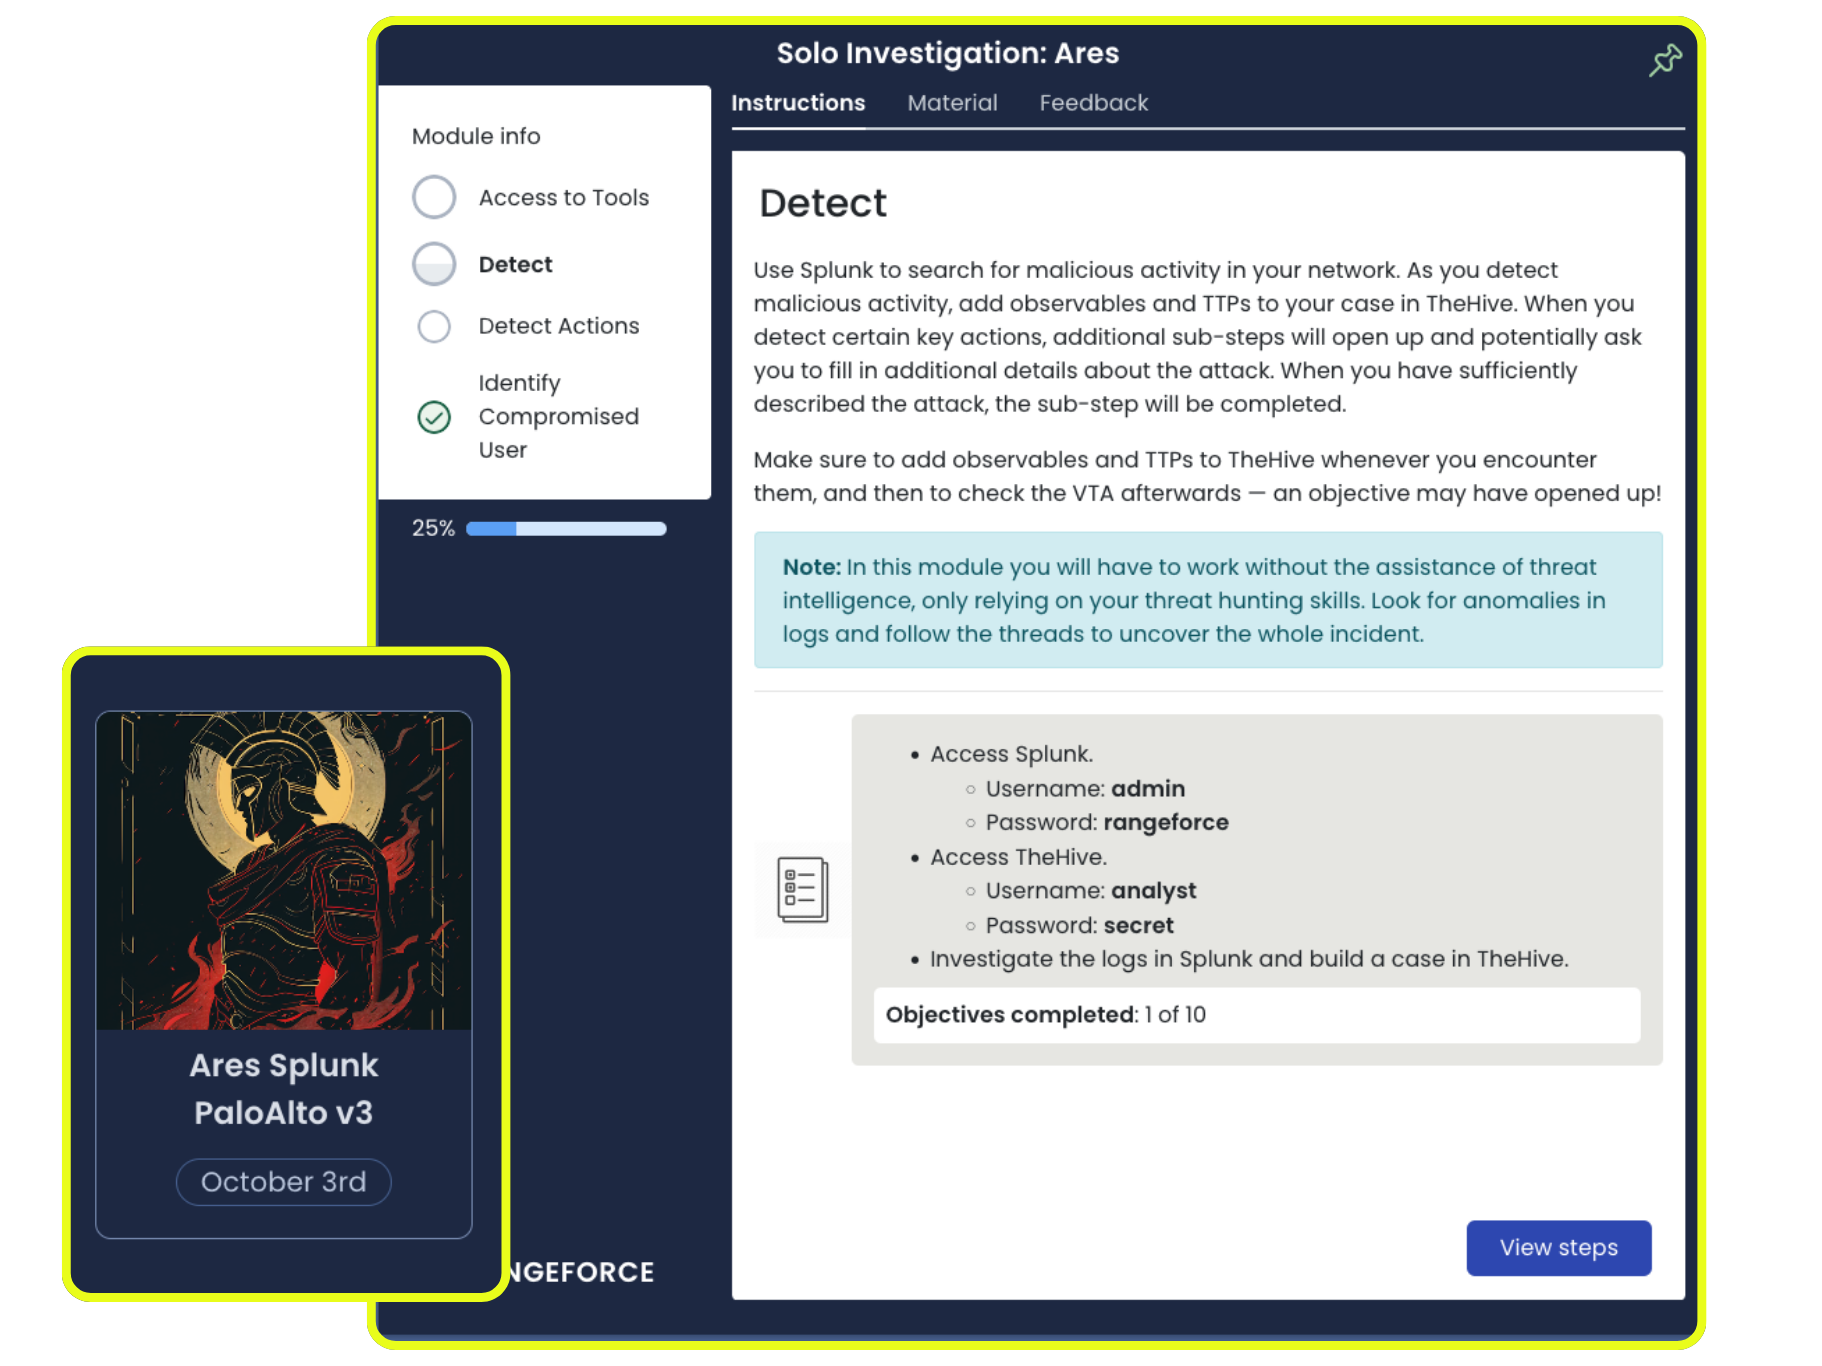
Task: Click the October 3rd date badge
Action: [x=283, y=1181]
